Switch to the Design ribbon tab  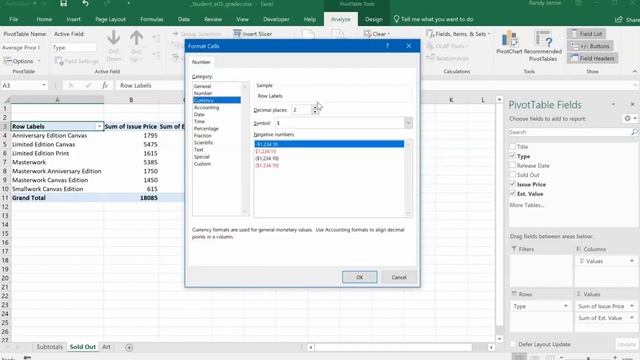coord(373,19)
